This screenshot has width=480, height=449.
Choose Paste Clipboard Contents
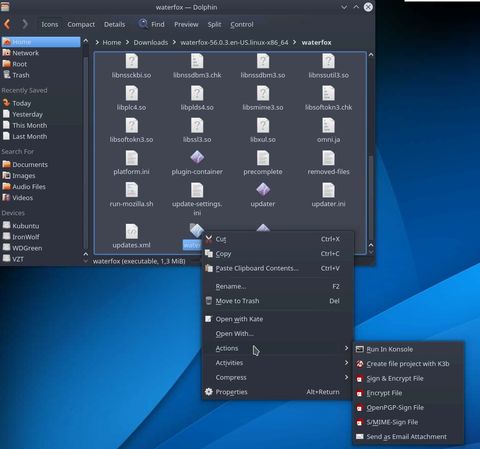click(278, 268)
